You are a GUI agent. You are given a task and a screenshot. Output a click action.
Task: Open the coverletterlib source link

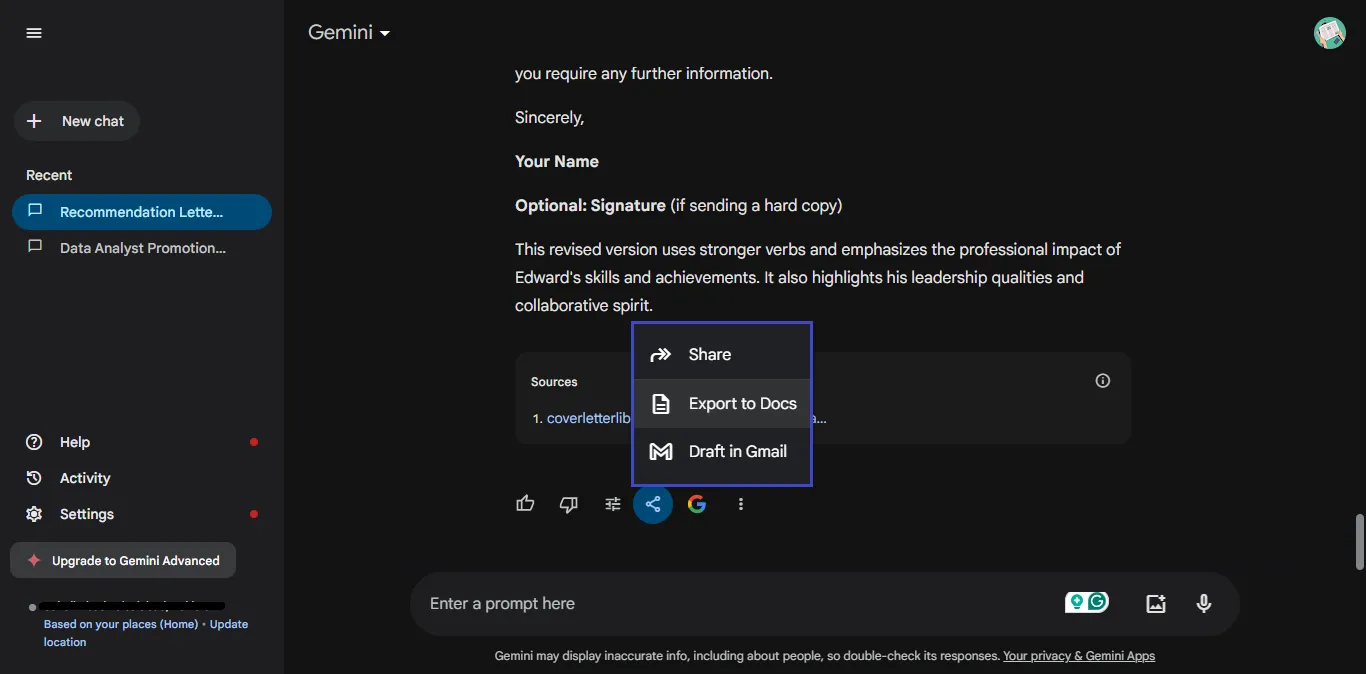pyautogui.click(x=590, y=418)
